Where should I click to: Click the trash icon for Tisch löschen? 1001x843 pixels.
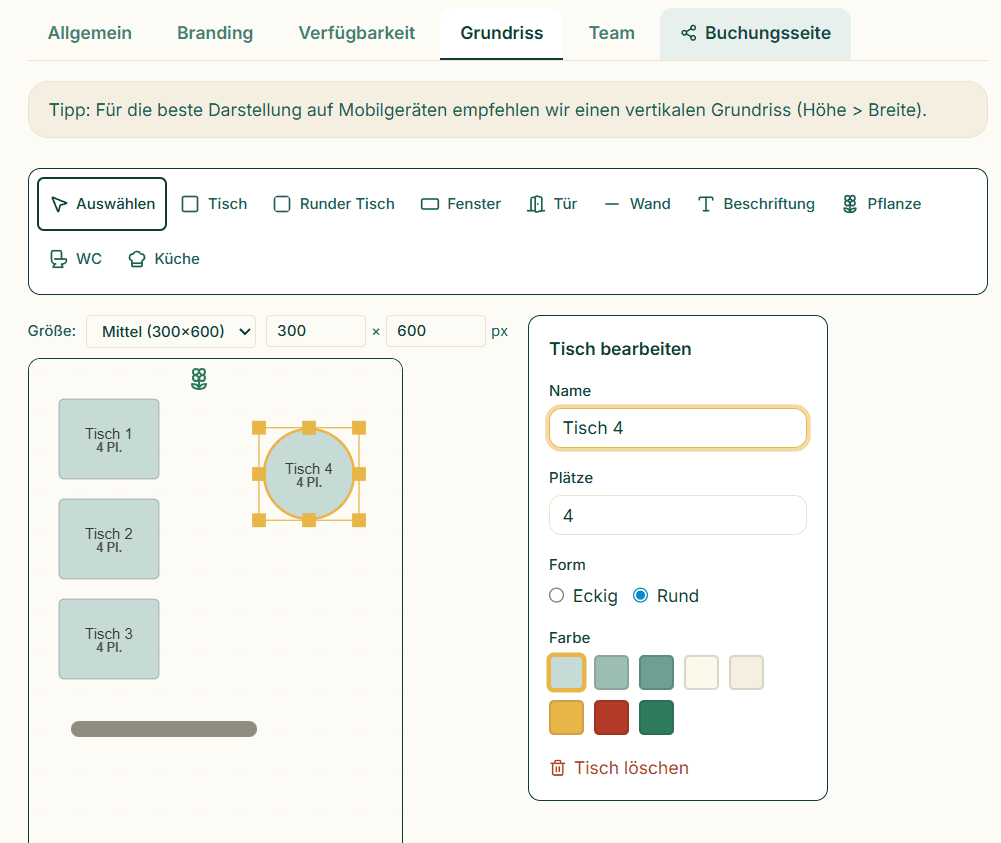557,768
